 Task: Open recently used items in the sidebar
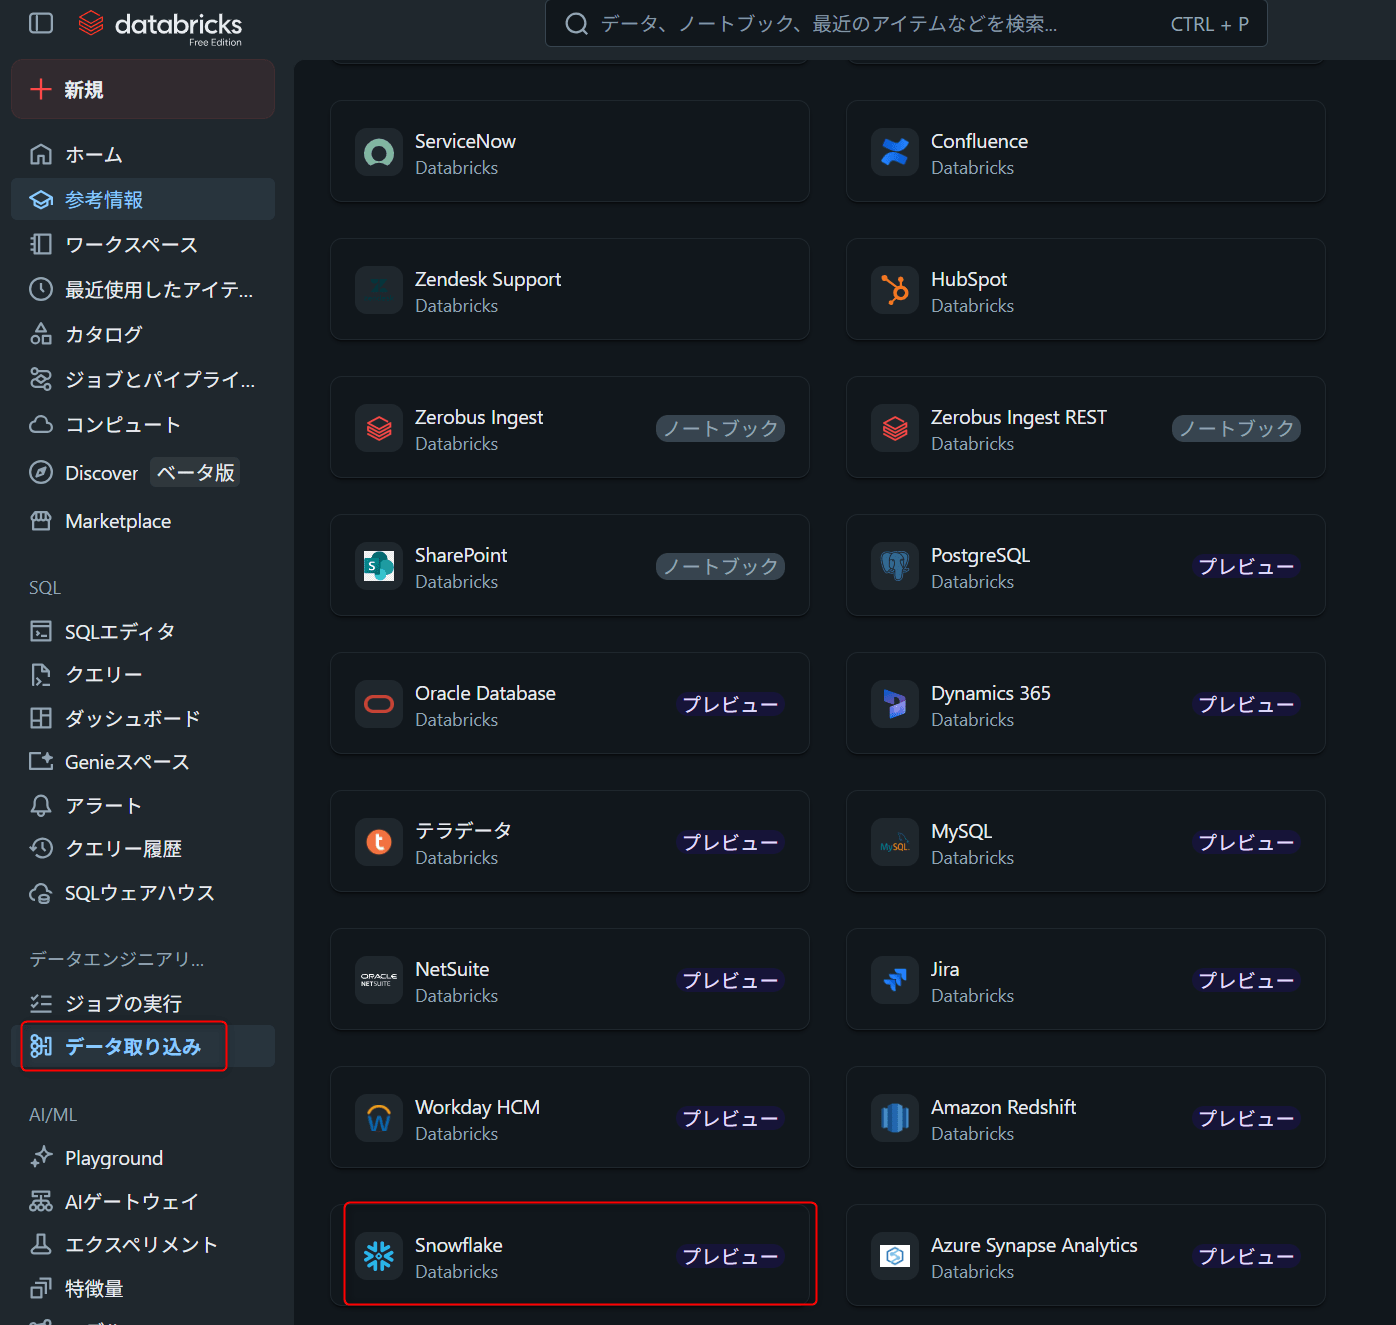tap(143, 289)
